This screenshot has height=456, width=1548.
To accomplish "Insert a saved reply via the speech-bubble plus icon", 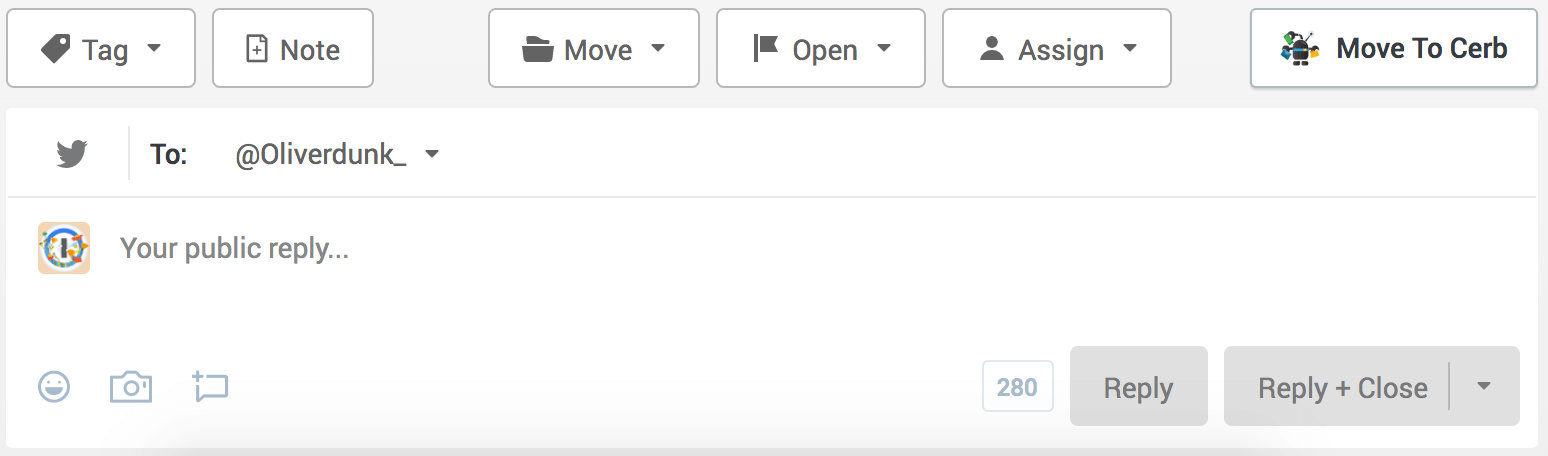I will [x=210, y=386].
